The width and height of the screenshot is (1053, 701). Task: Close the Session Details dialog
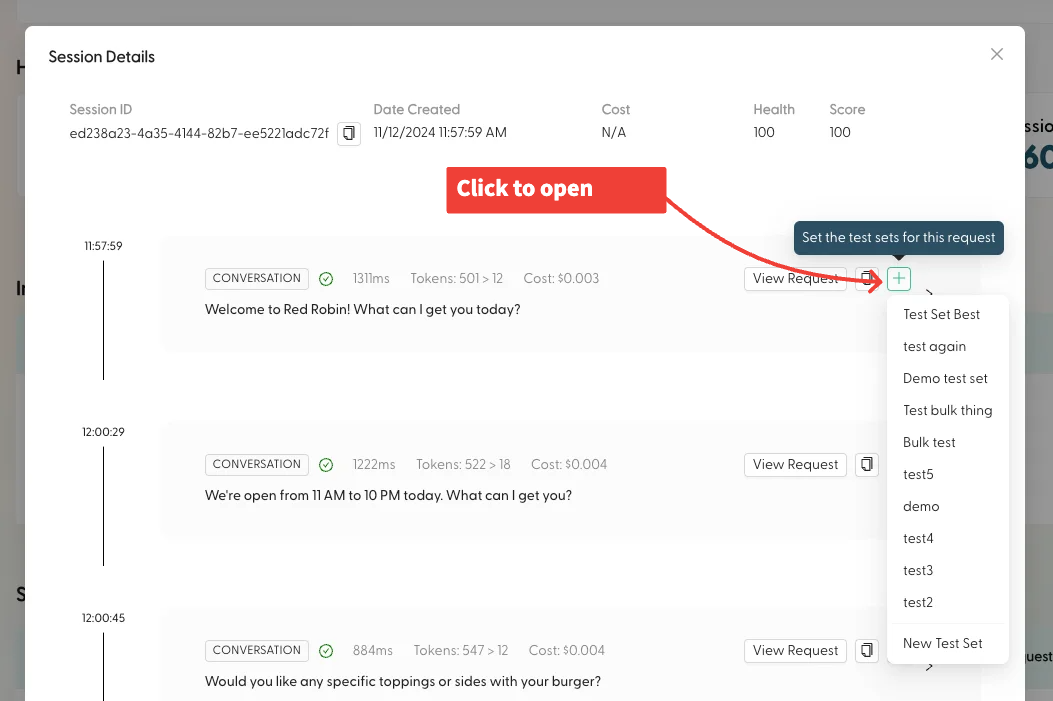996,54
